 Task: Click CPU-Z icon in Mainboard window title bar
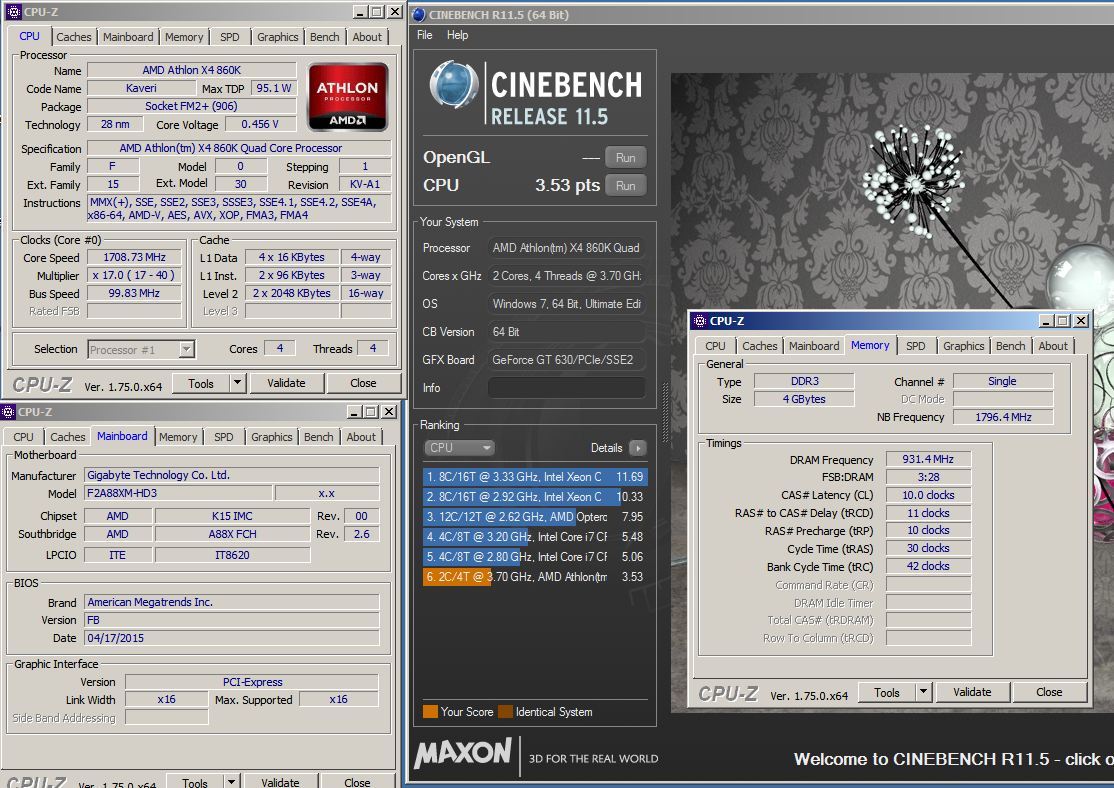[8, 412]
